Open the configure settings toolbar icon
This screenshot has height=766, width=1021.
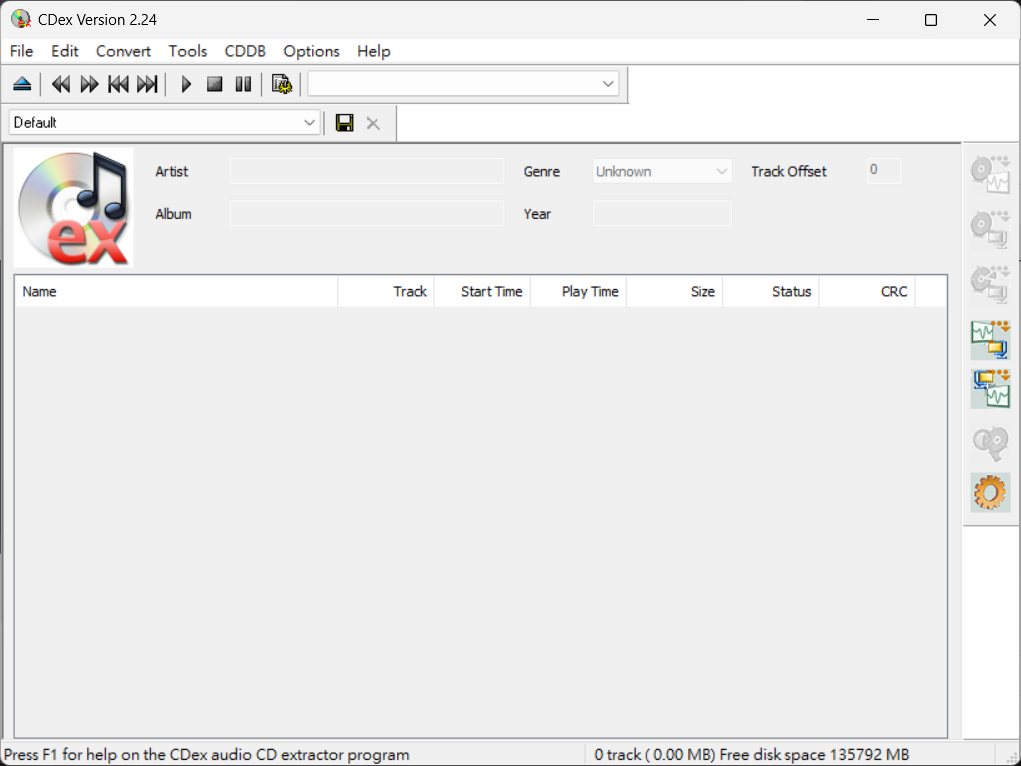tap(282, 84)
